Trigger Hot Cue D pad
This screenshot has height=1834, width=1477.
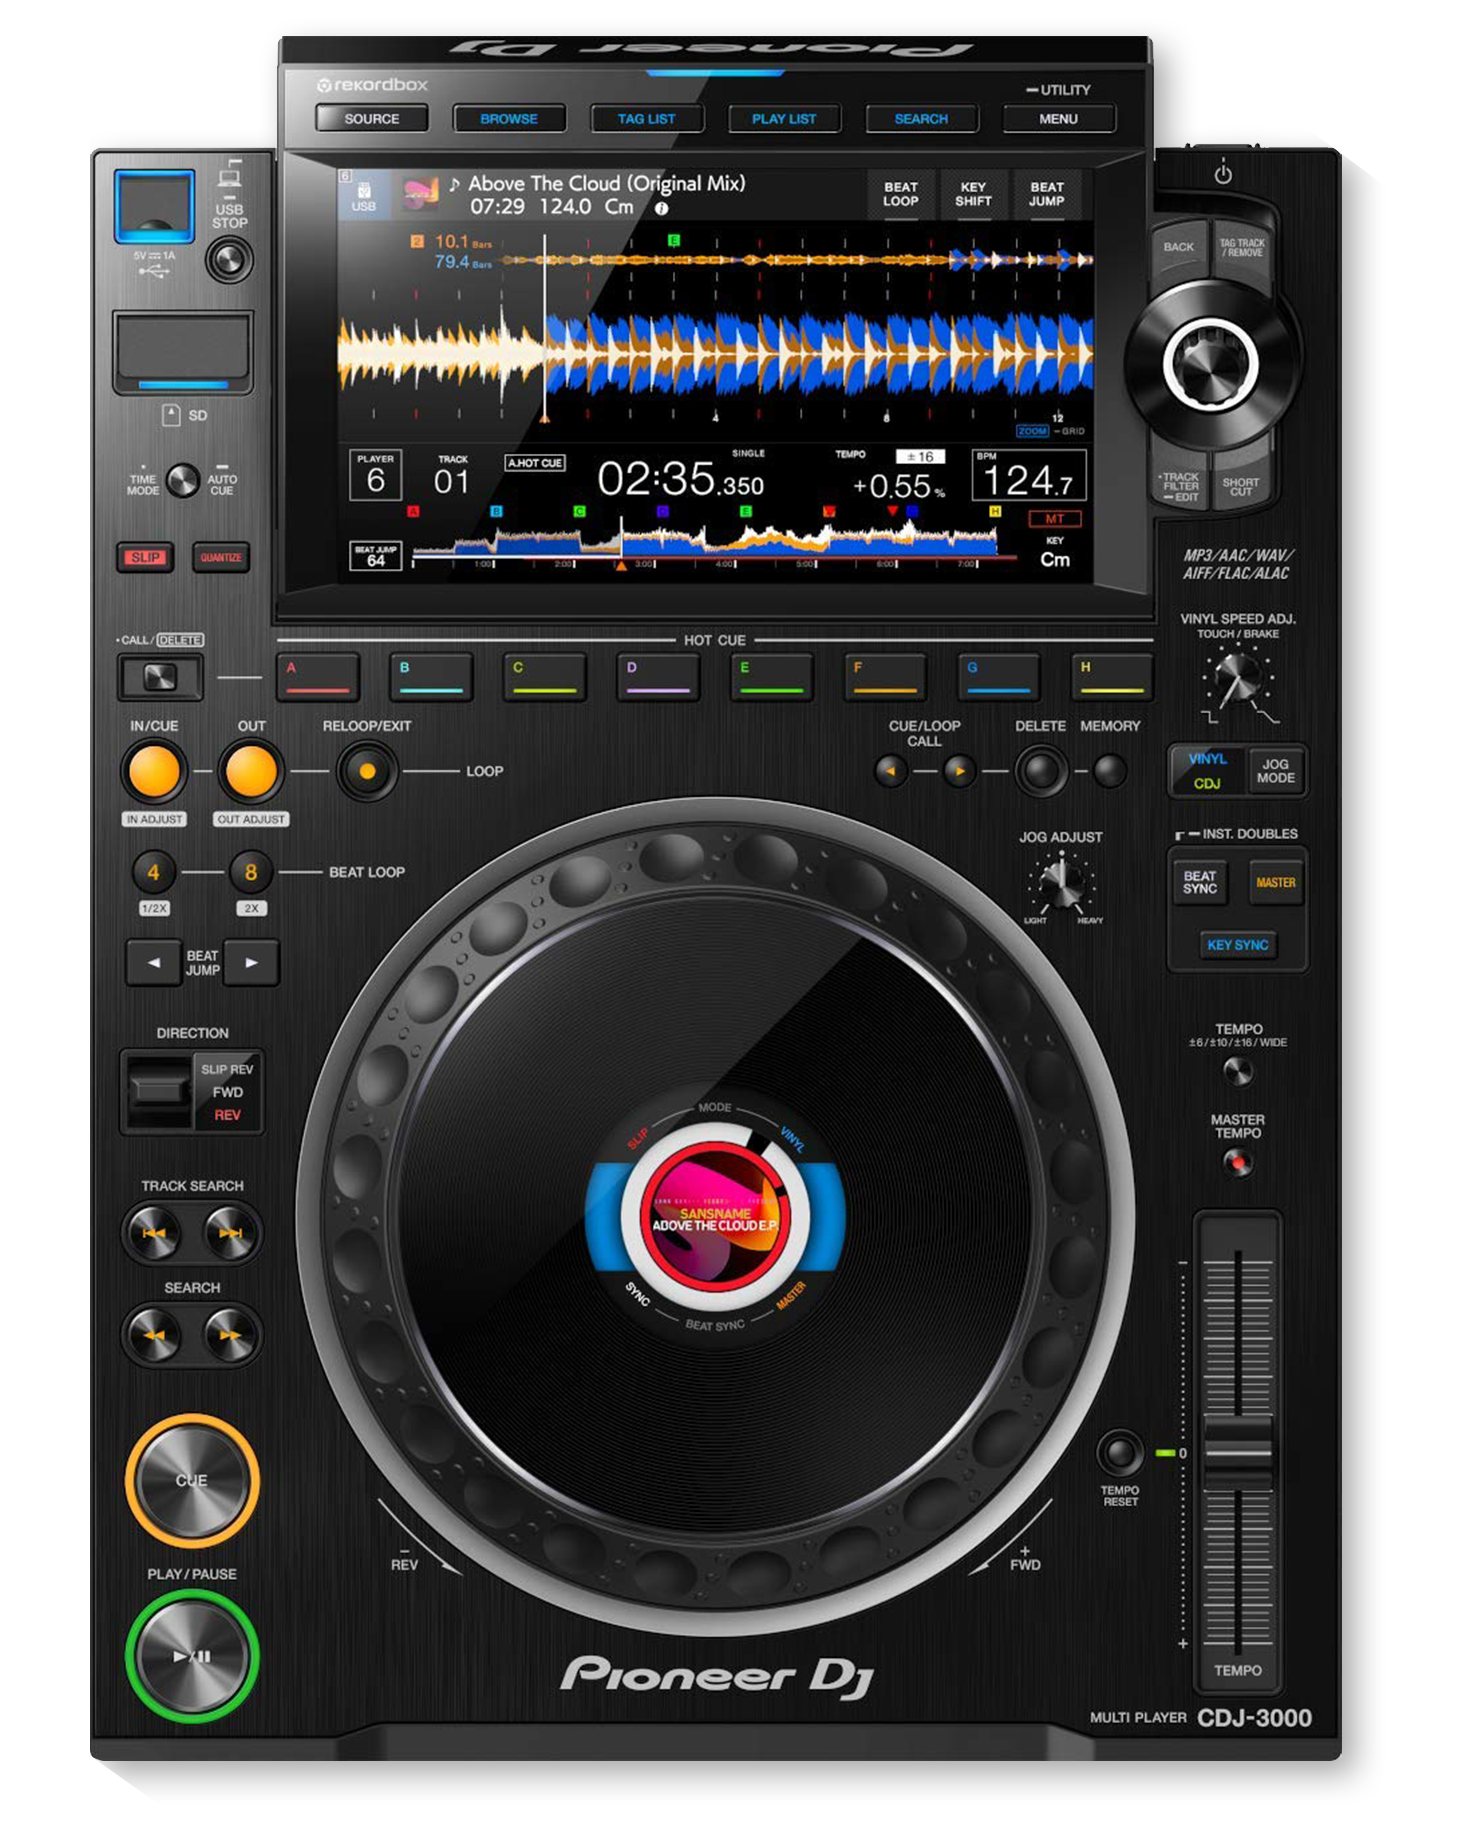click(x=658, y=677)
